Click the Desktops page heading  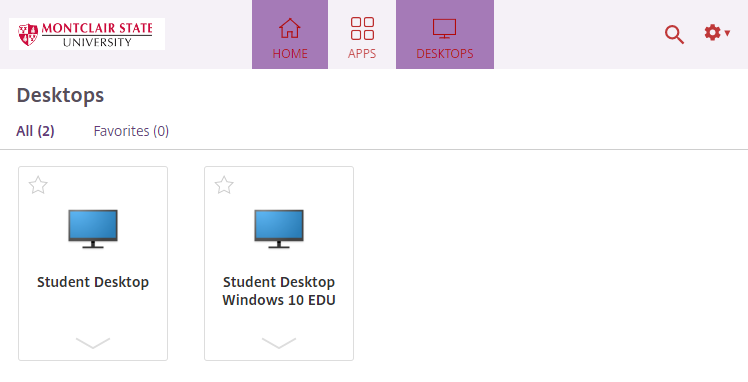pyautogui.click(x=60, y=95)
